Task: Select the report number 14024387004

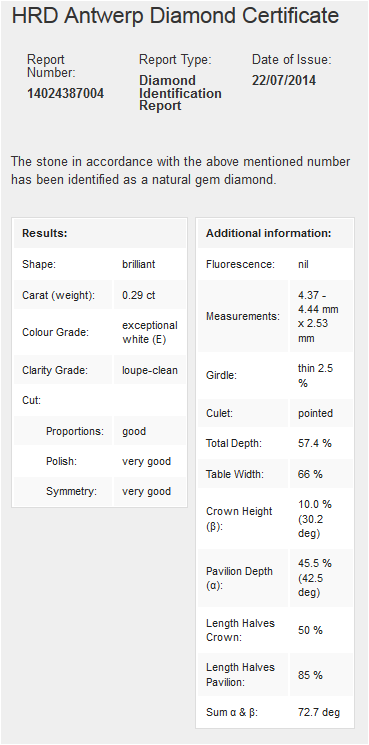Action: coord(65,93)
